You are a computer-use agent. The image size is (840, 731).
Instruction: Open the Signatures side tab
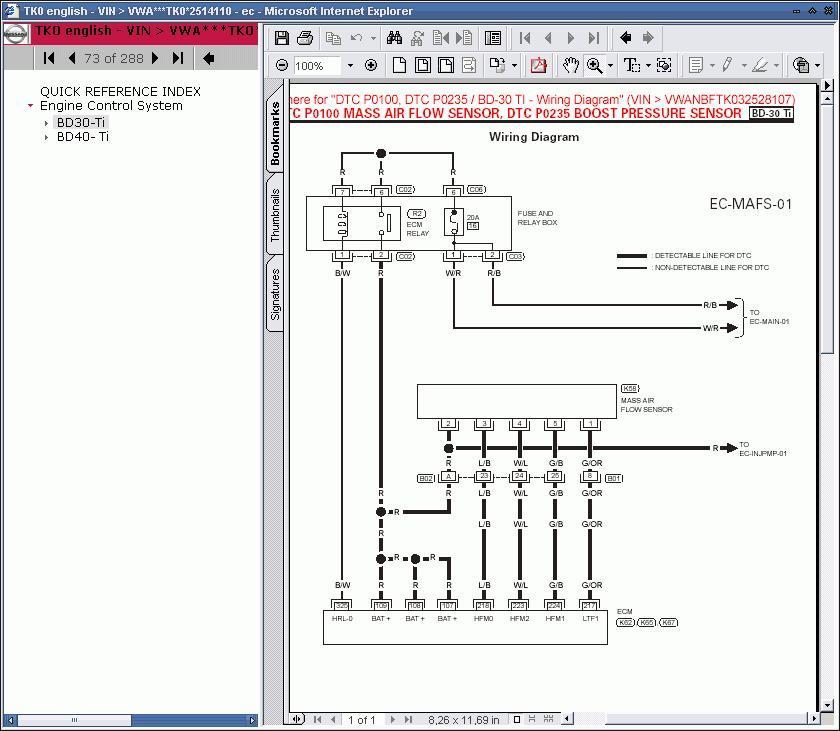[x=275, y=293]
